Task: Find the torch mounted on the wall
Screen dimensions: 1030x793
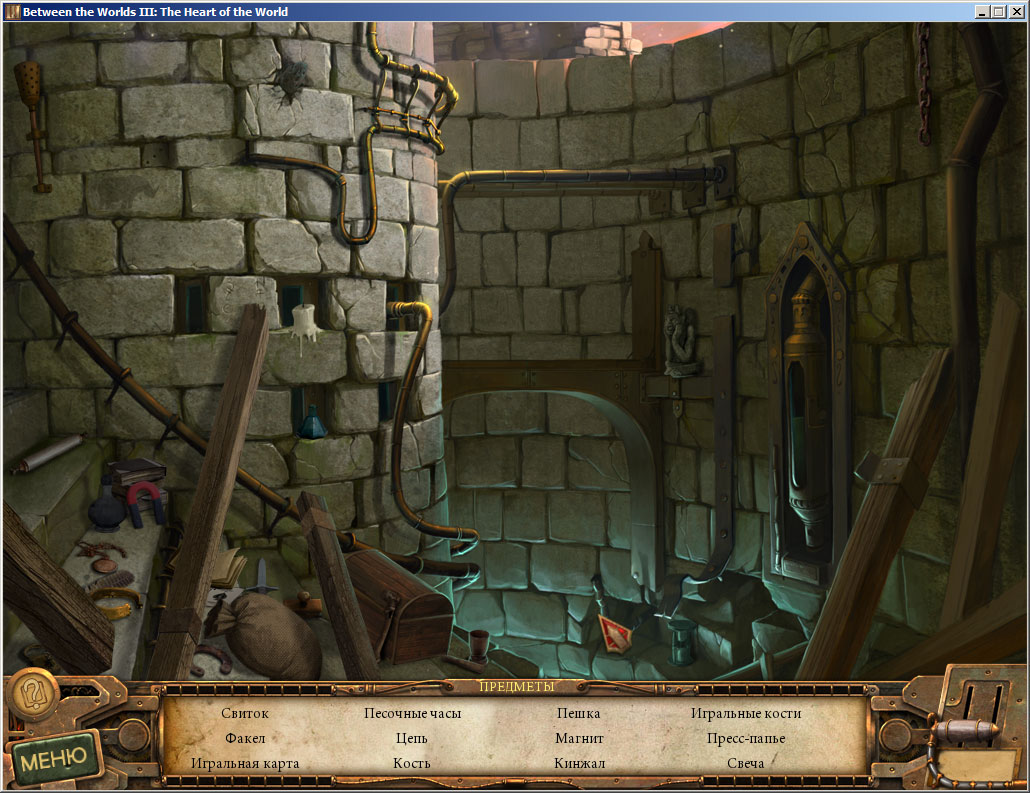Action: [x=33, y=120]
